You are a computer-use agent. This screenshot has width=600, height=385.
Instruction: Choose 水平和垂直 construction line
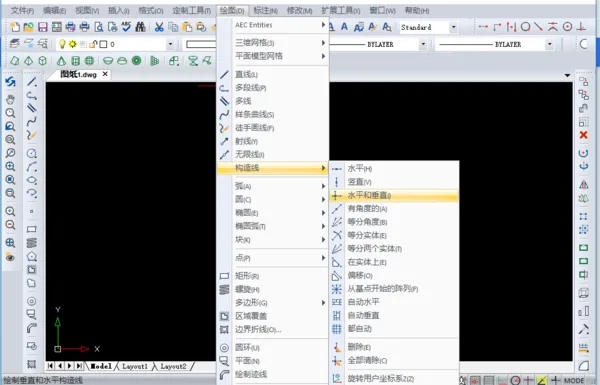[394, 196]
